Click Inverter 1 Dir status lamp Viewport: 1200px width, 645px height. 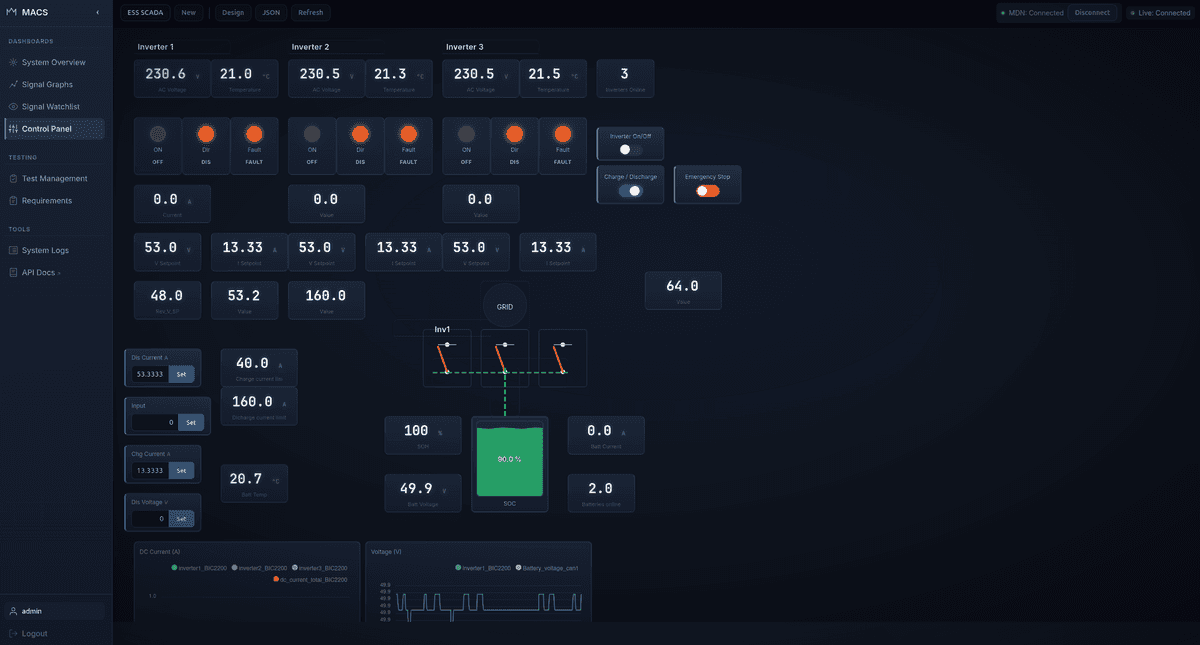pos(206,133)
